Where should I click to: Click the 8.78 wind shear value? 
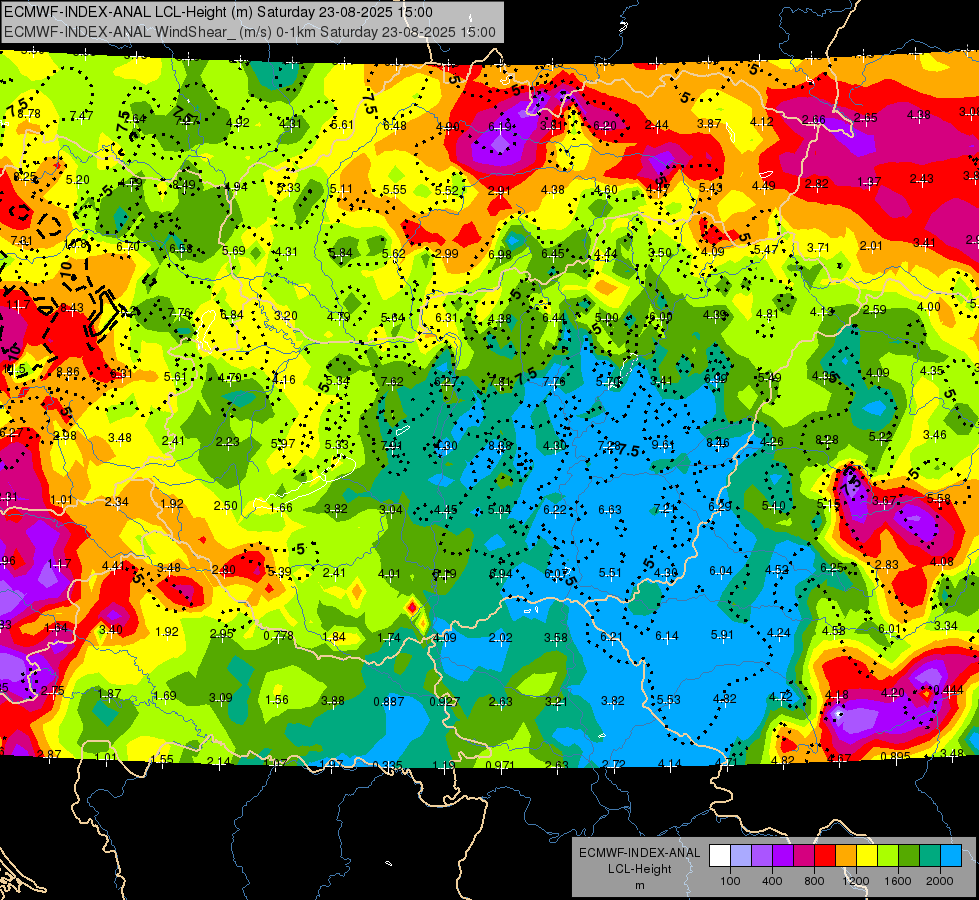click(29, 114)
